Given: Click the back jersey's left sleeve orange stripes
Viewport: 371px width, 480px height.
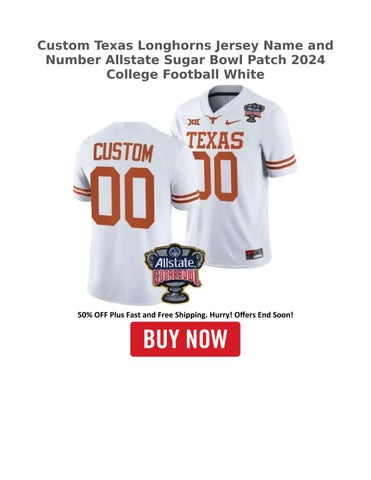Looking at the screenshot, I should tap(82, 191).
